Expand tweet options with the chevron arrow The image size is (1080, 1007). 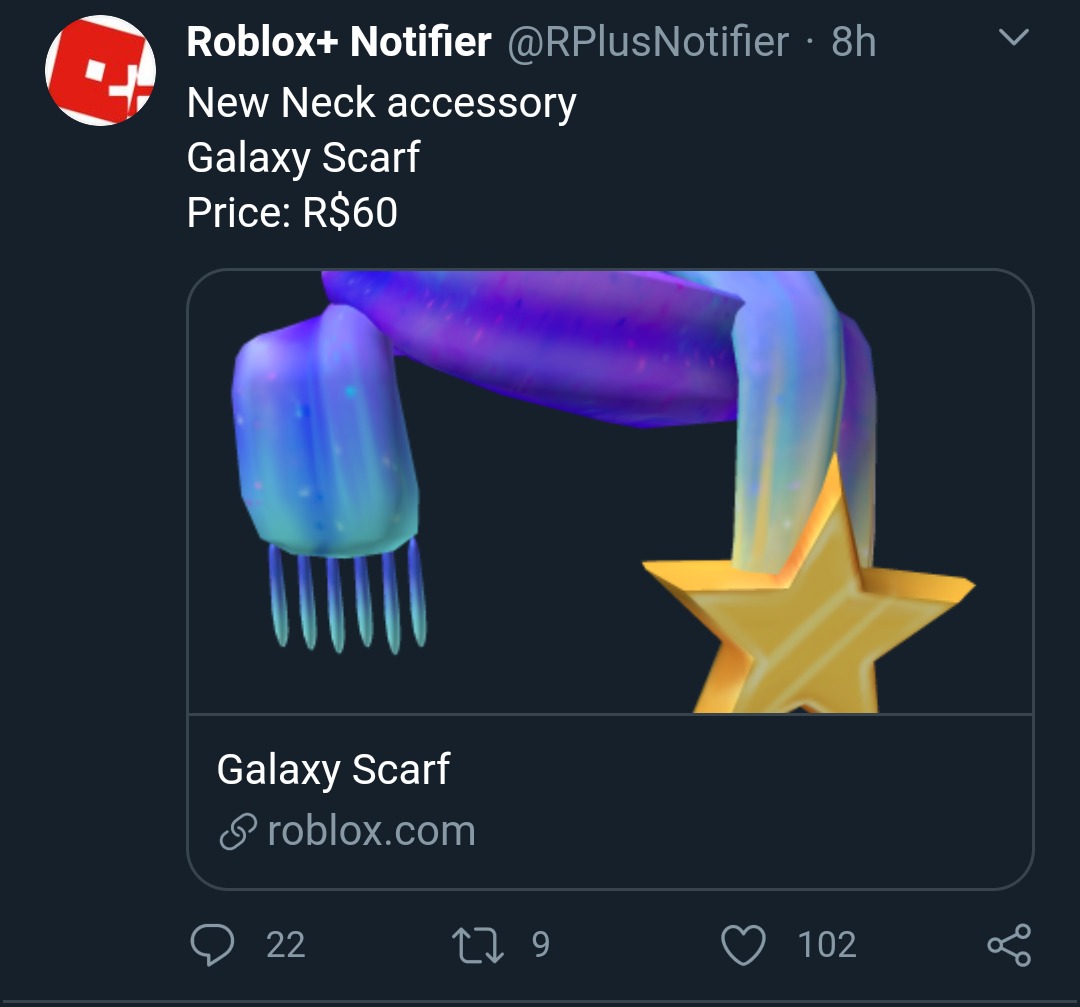tap(1014, 38)
